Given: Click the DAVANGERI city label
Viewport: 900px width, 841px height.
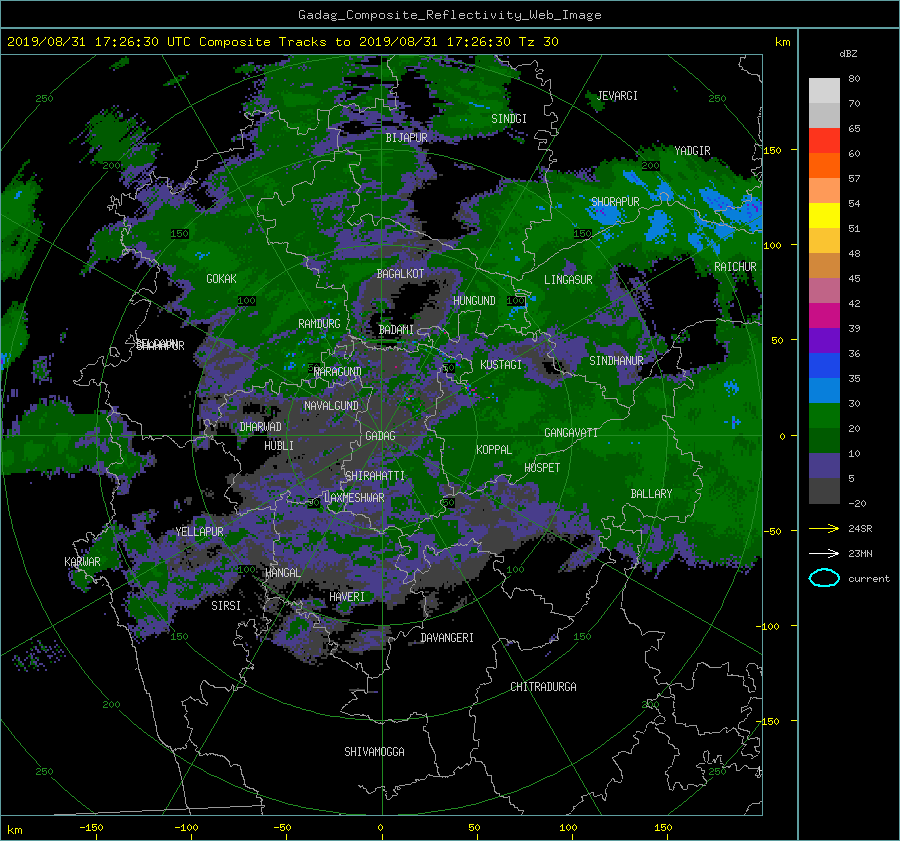Looking at the screenshot, I should point(447,638).
